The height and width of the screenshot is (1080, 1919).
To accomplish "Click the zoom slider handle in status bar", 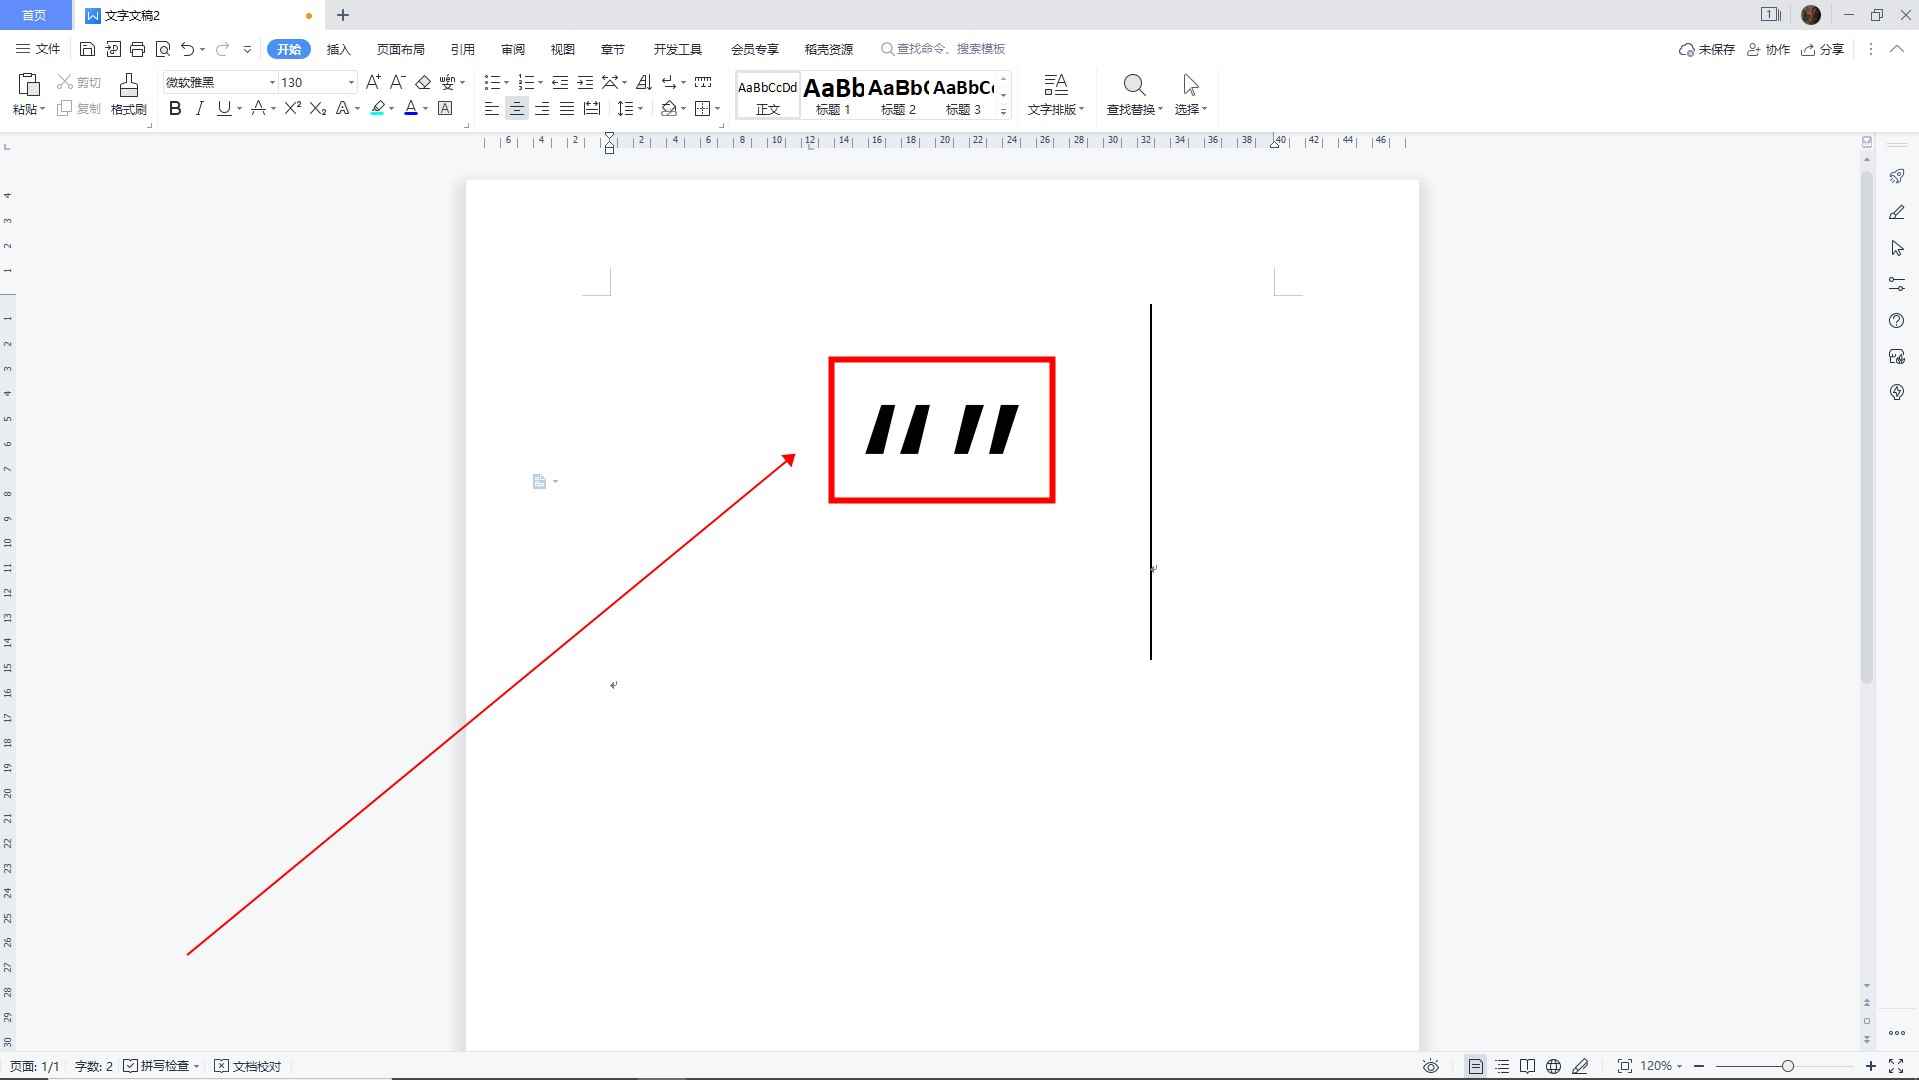I will [x=1787, y=1066].
